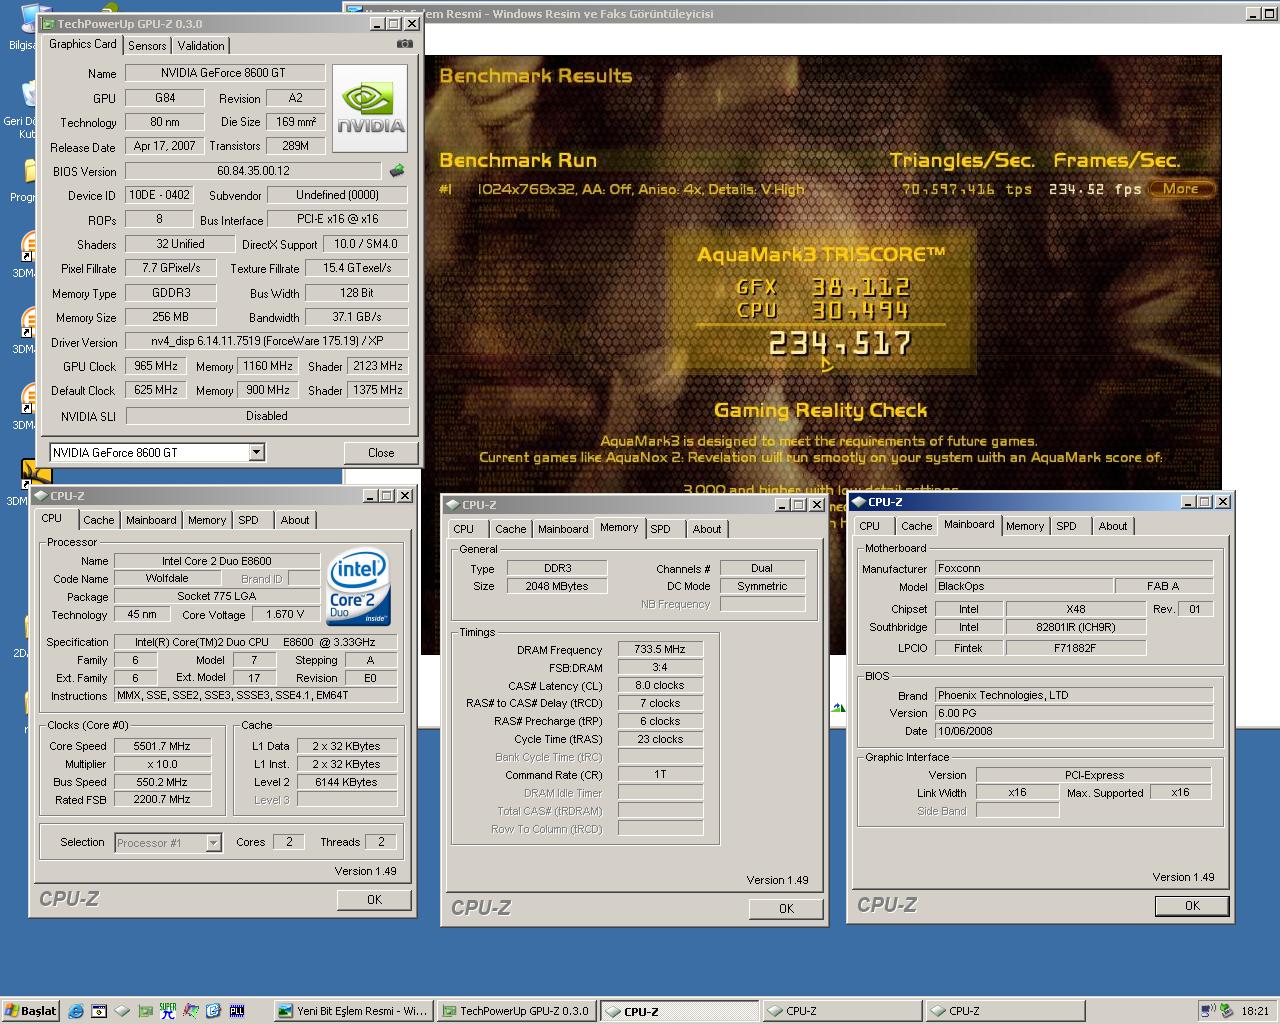Viewport: 1280px width, 1024px height.
Task: Click the chipset value X48 in CPU-Z
Action: click(x=1076, y=609)
